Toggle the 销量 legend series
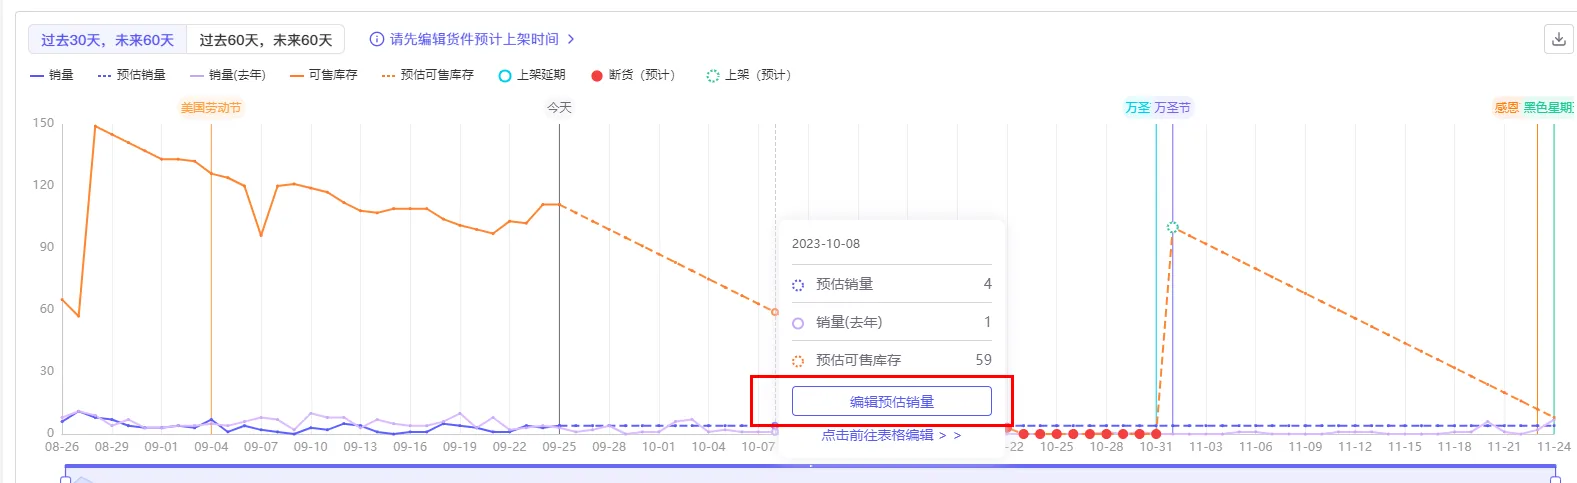This screenshot has width=1577, height=483. click(x=52, y=75)
